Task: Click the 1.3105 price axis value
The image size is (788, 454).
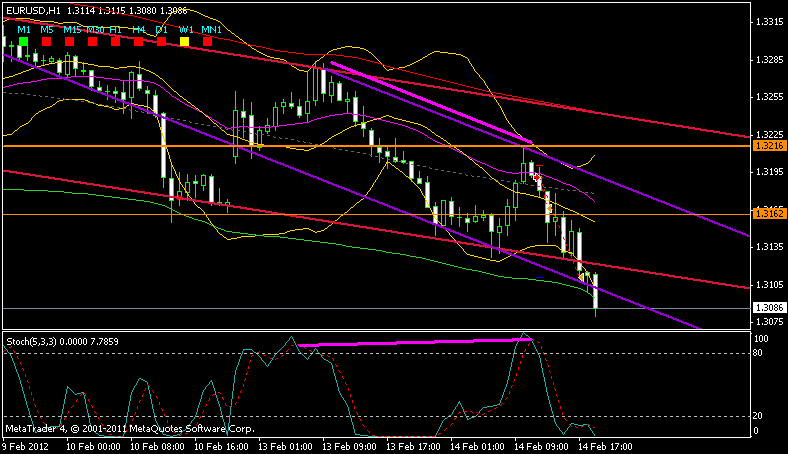Action: [769, 285]
